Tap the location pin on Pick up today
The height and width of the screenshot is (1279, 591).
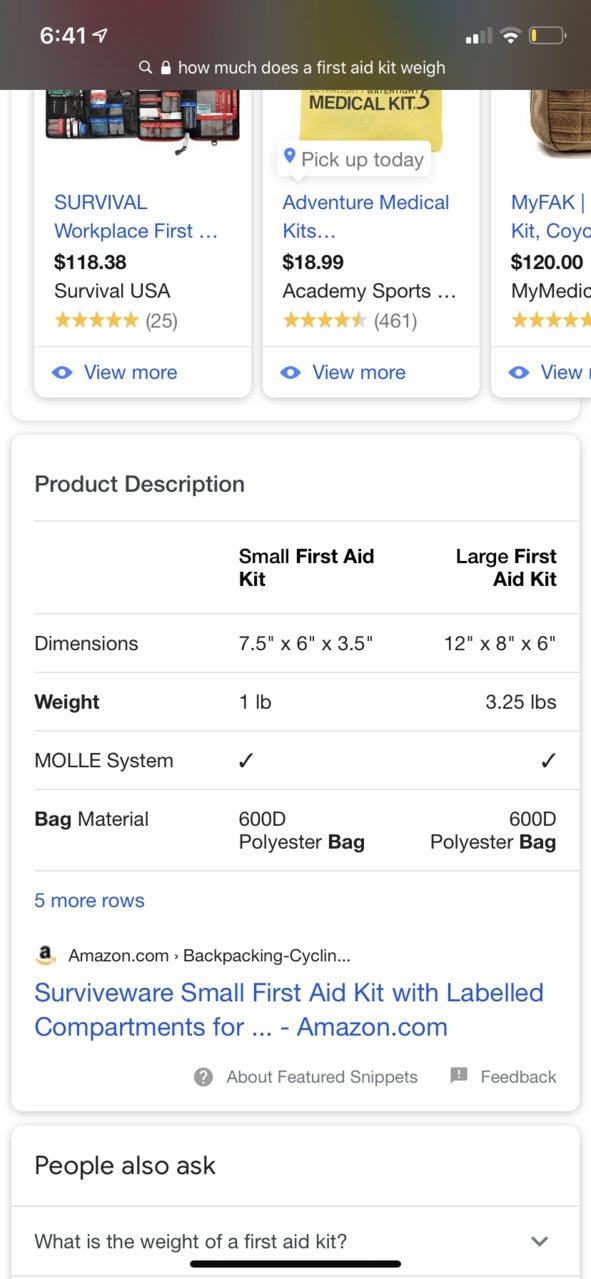290,157
